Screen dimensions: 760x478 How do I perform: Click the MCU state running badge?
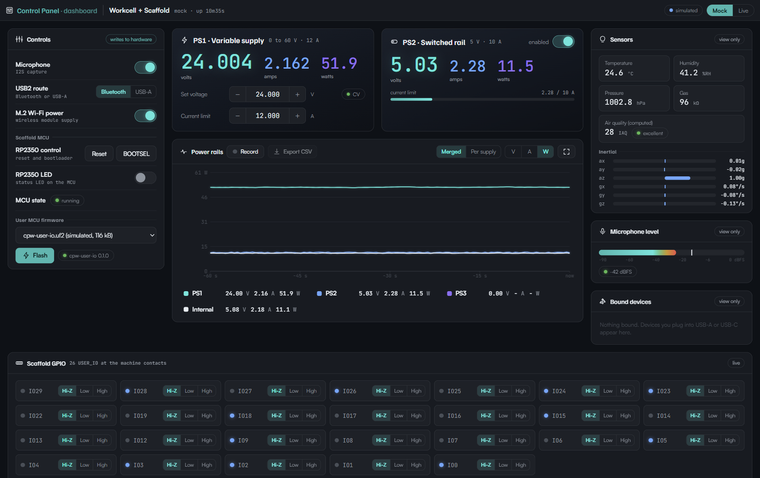pos(67,201)
